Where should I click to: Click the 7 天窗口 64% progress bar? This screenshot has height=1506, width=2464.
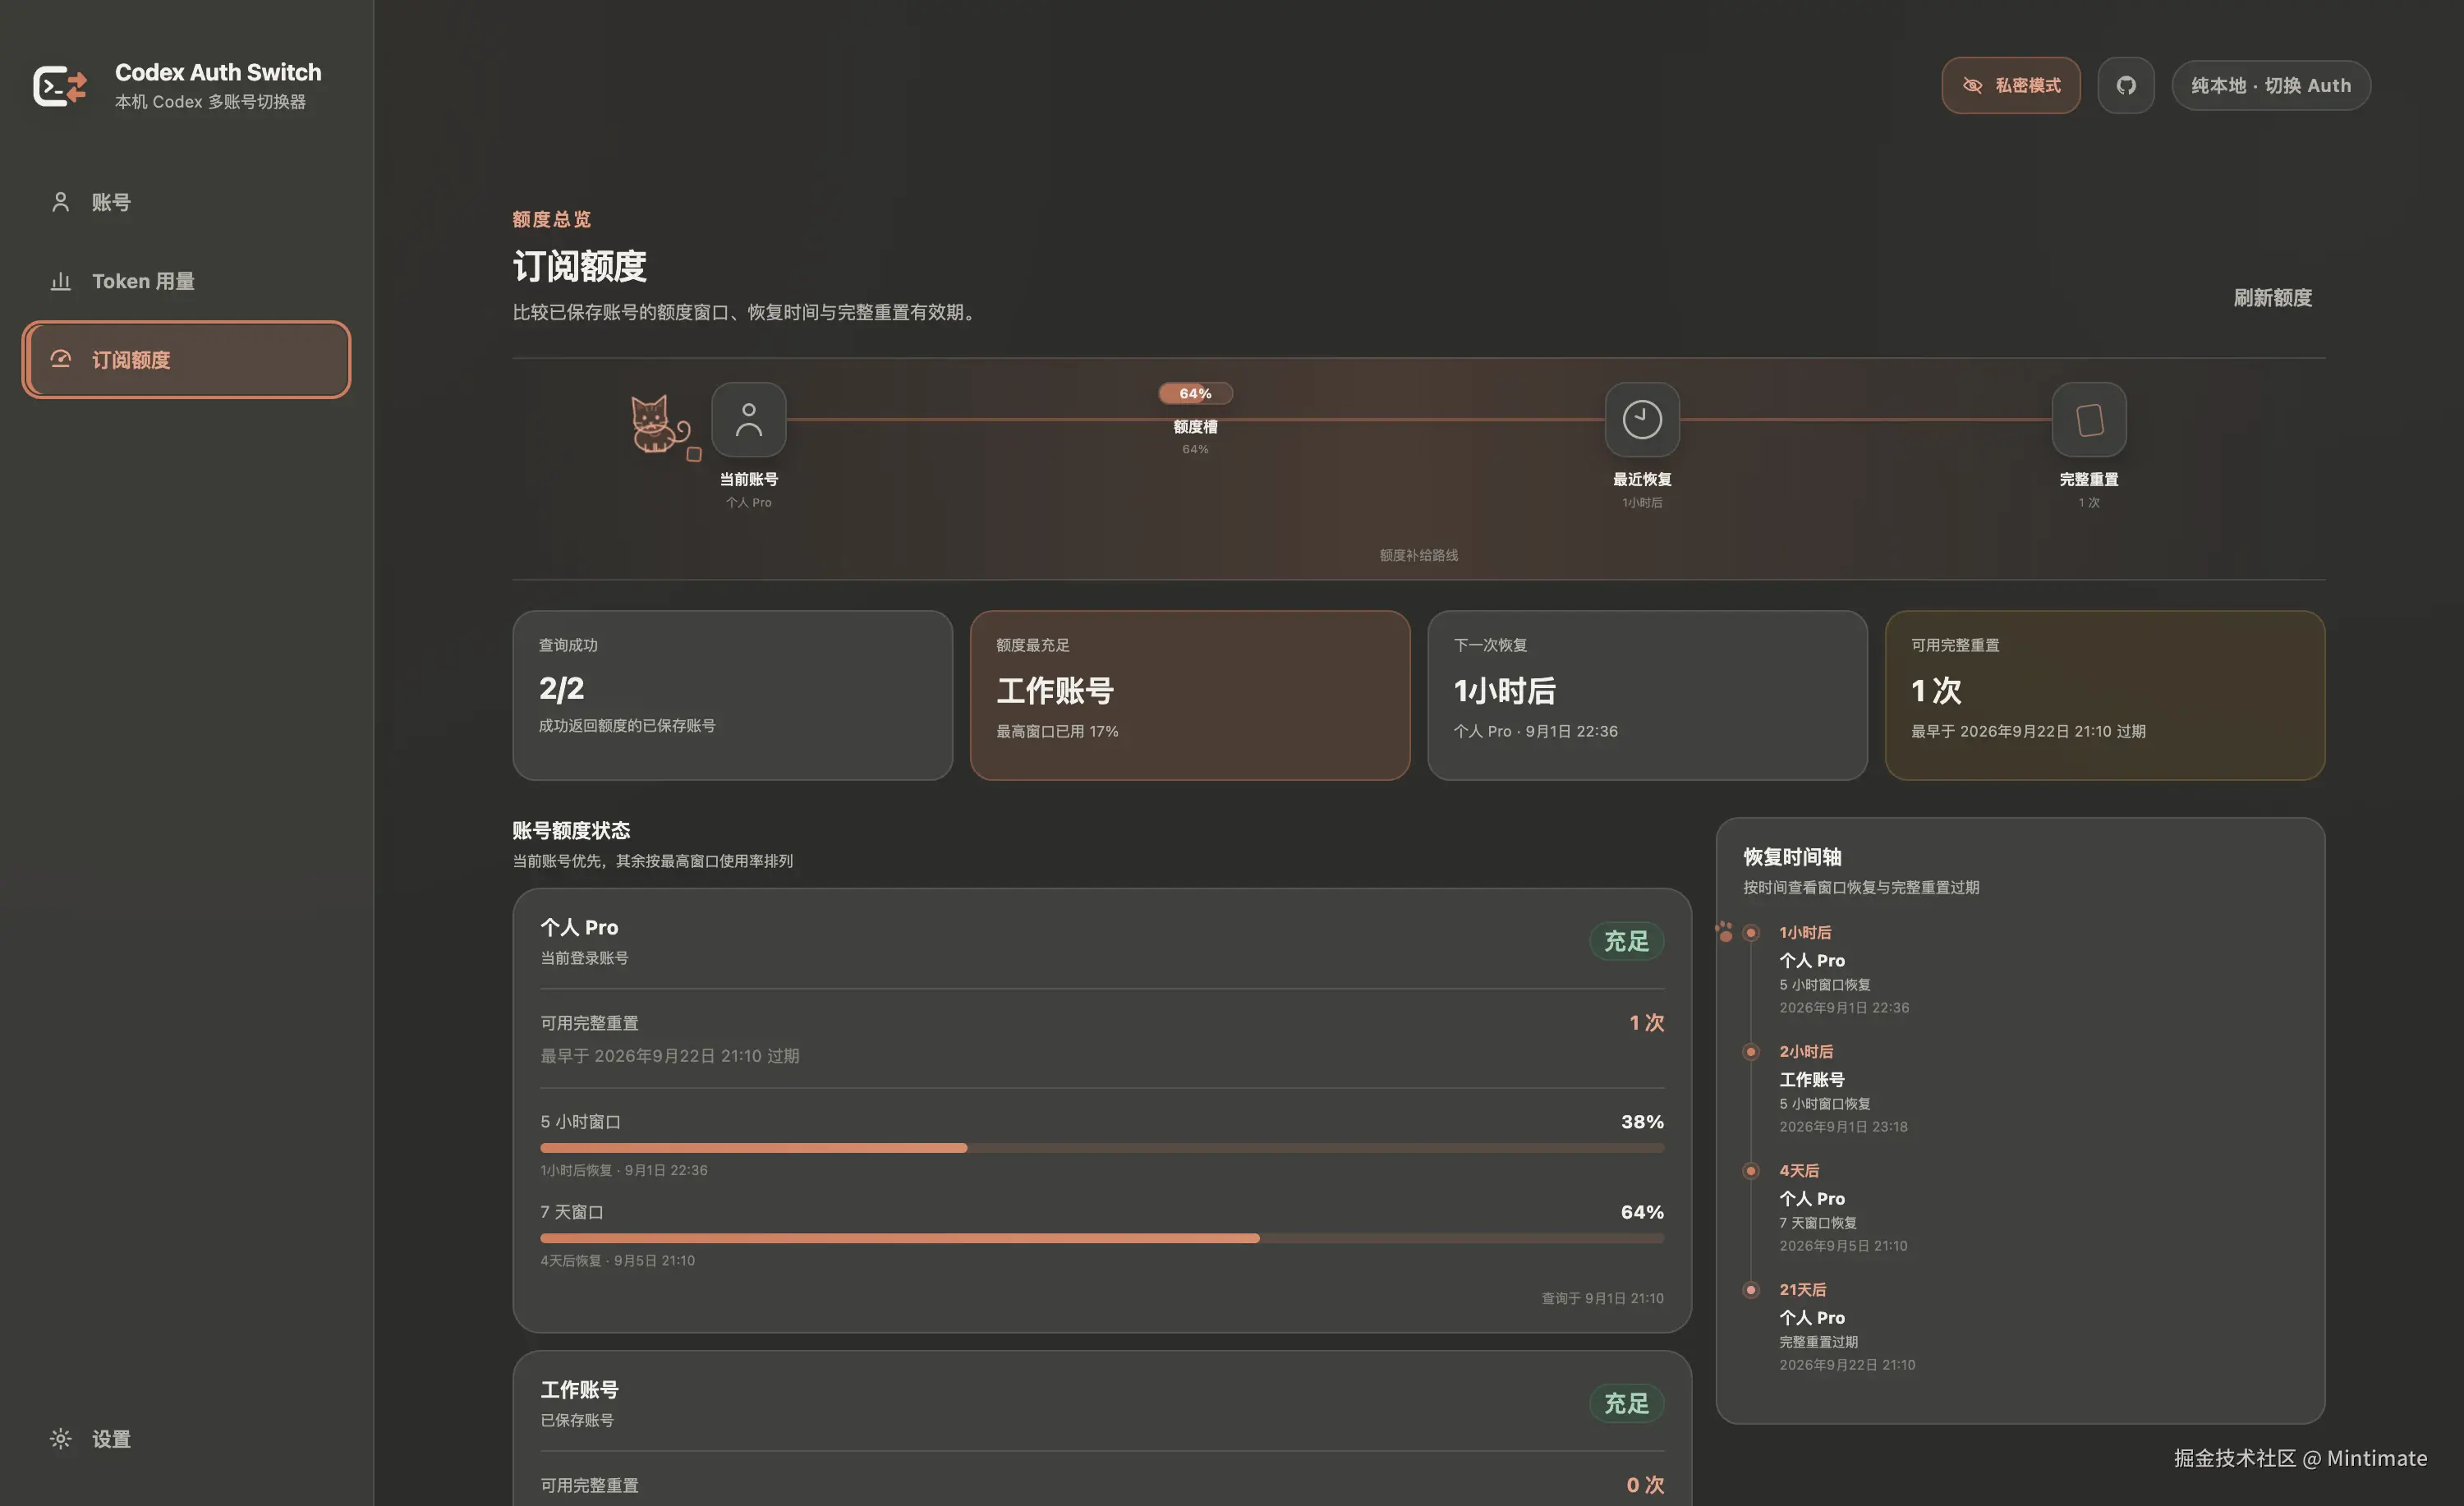(1102, 1238)
